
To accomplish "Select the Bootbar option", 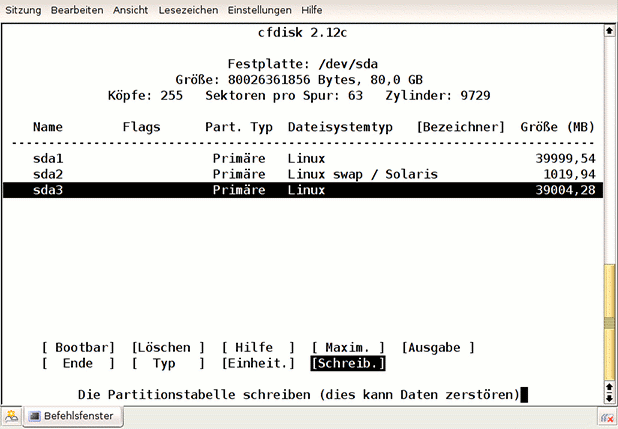I will coord(78,347).
